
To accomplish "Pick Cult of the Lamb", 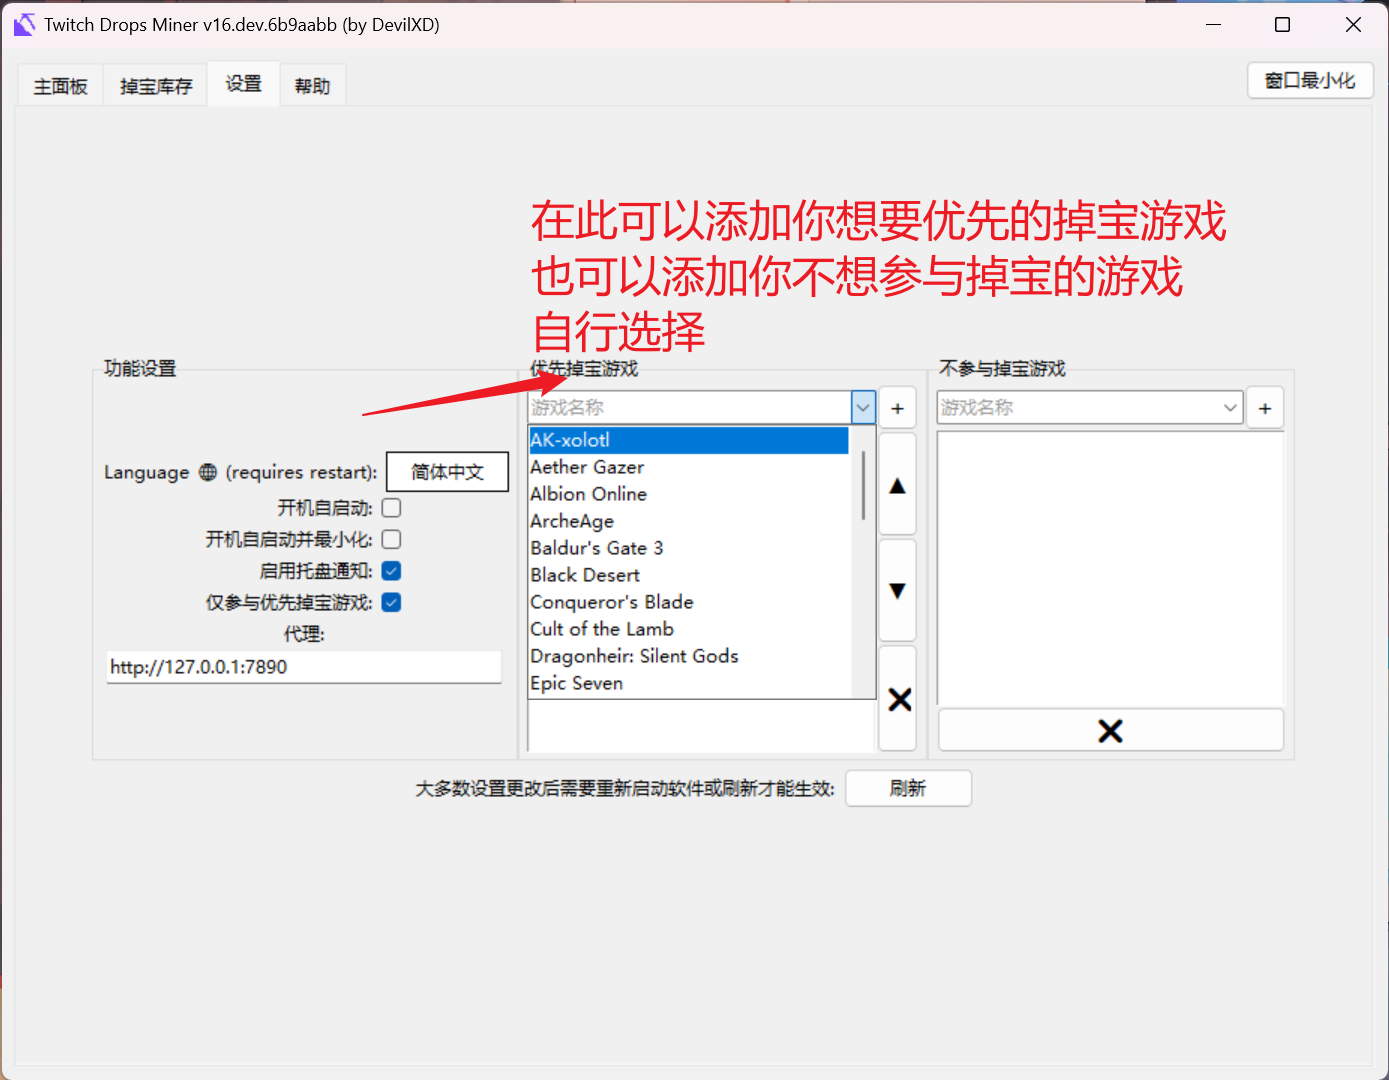I will click(x=689, y=629).
